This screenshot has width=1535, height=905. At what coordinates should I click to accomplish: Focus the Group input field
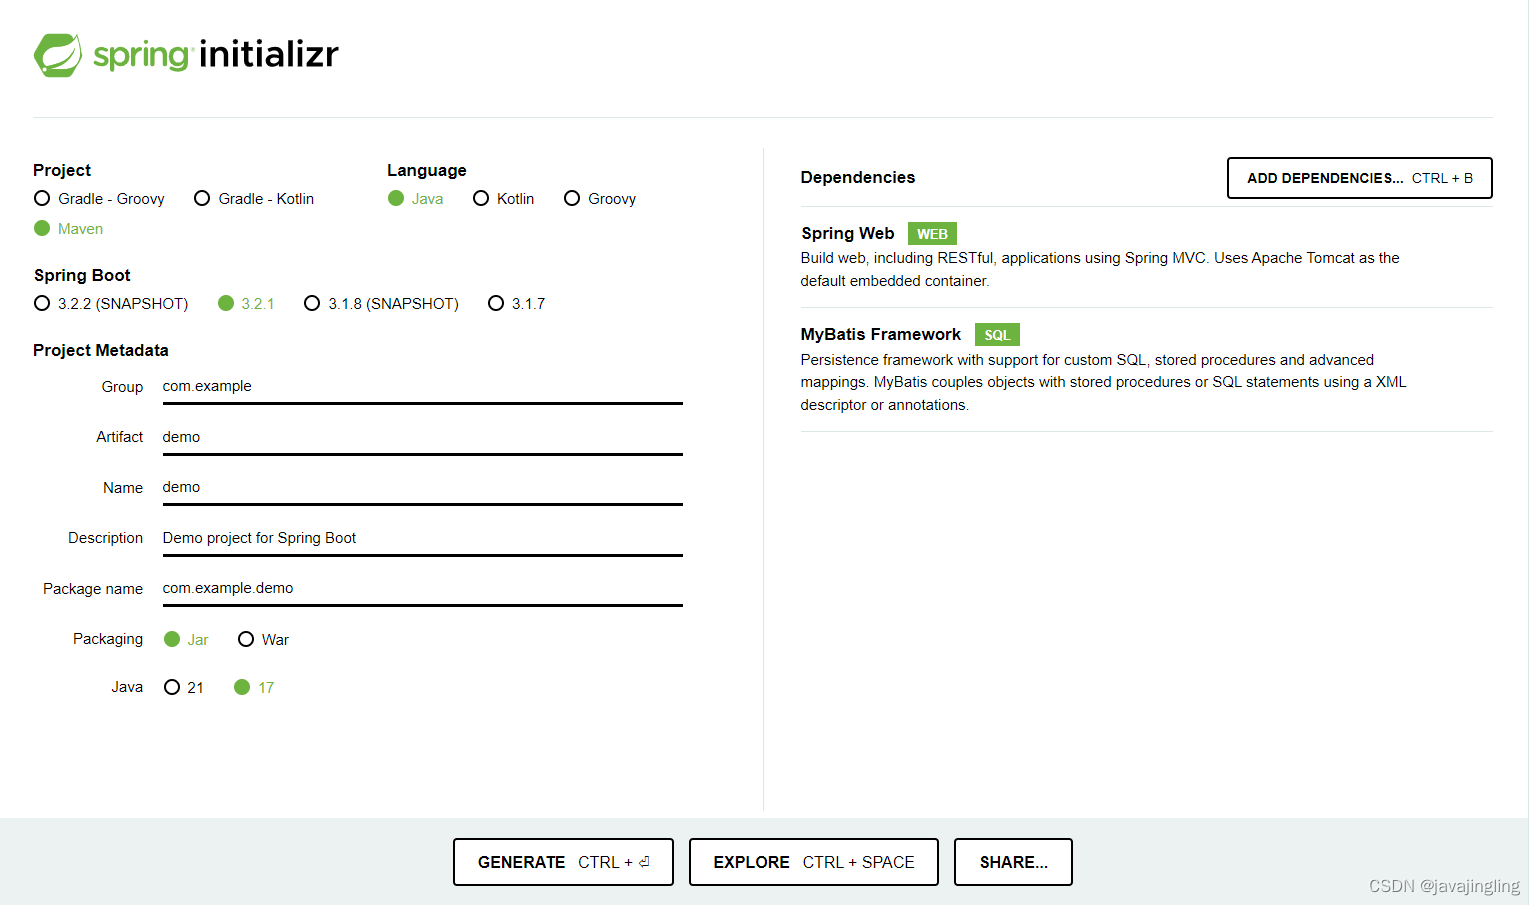coord(422,387)
